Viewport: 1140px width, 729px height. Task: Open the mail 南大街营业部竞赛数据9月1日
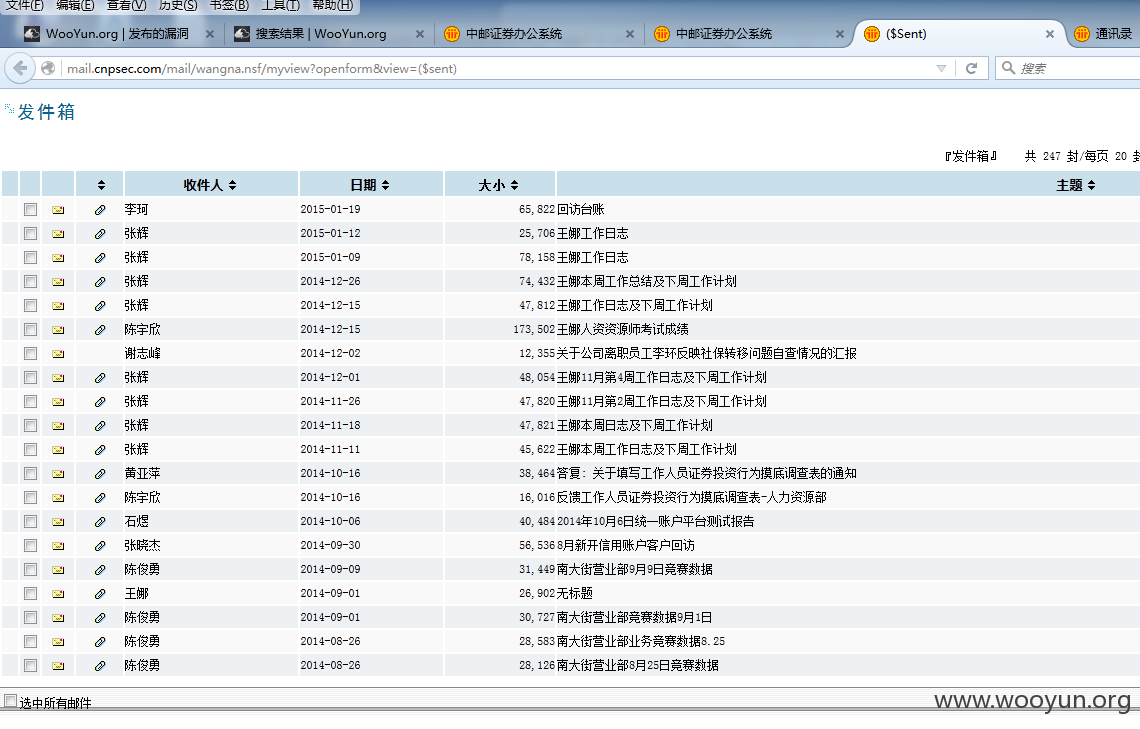pos(634,617)
